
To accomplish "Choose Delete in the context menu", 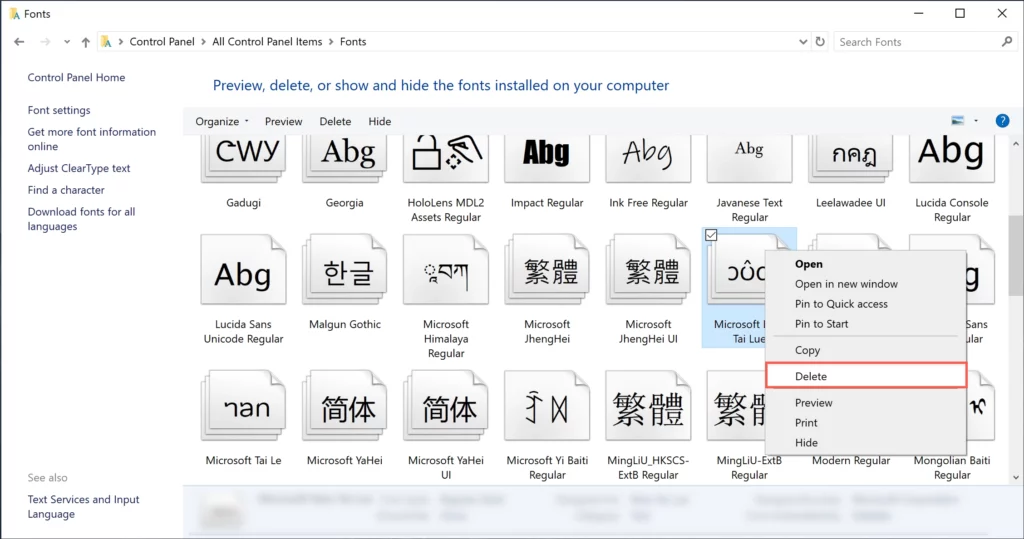I will tap(865, 376).
